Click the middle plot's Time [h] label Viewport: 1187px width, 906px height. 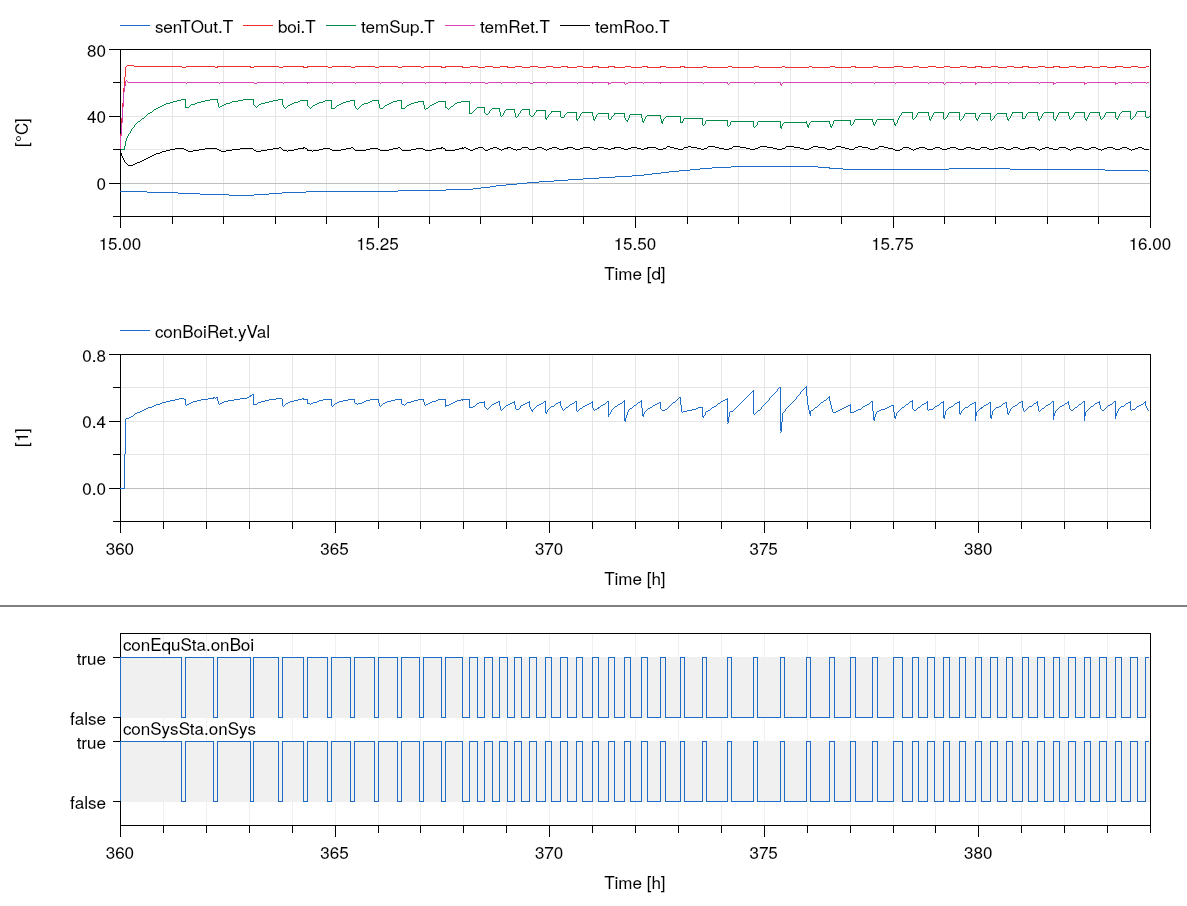tap(634, 578)
